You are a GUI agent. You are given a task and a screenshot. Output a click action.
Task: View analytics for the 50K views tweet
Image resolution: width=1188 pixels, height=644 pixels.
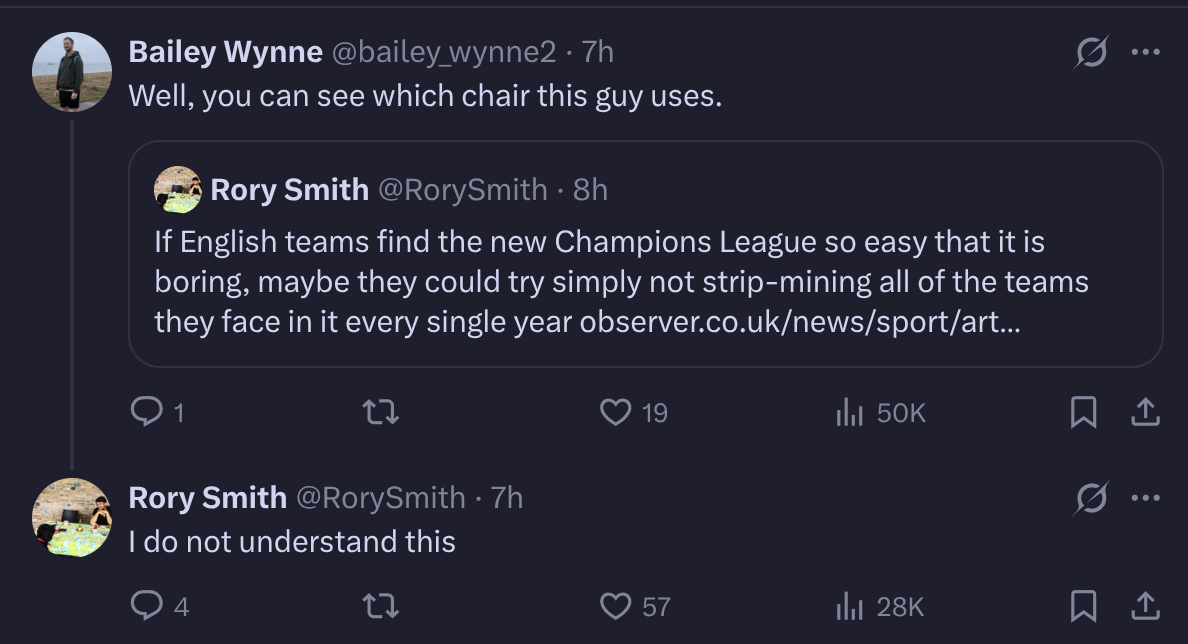click(x=849, y=412)
